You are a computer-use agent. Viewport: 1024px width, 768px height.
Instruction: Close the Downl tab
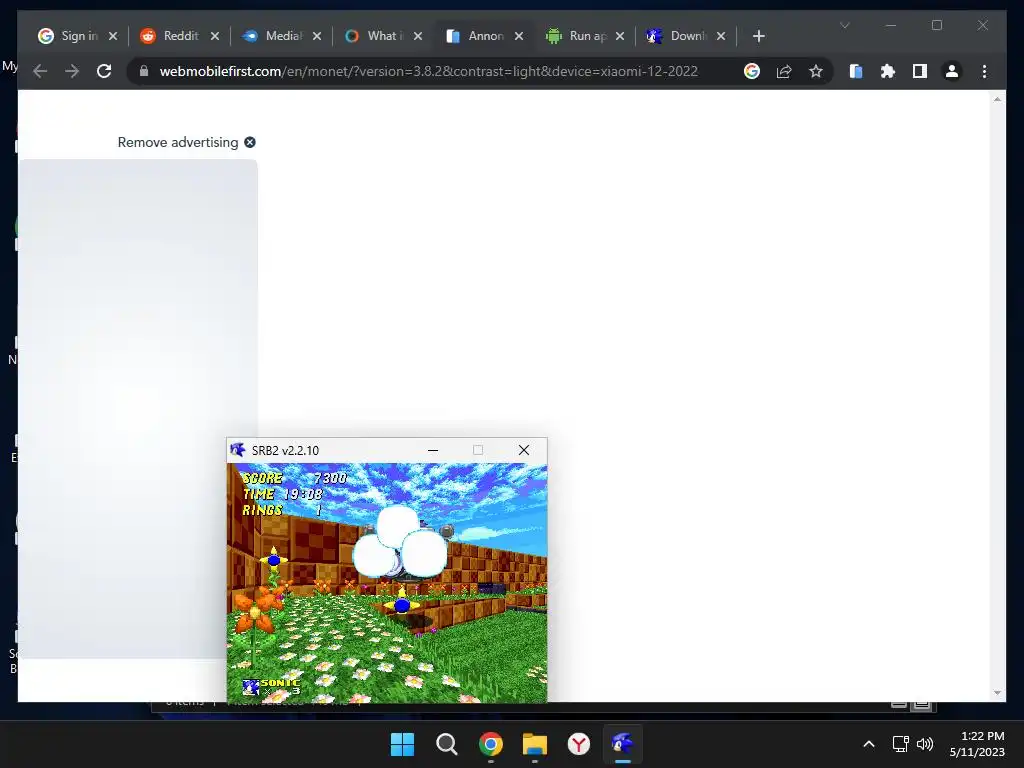[721, 36]
